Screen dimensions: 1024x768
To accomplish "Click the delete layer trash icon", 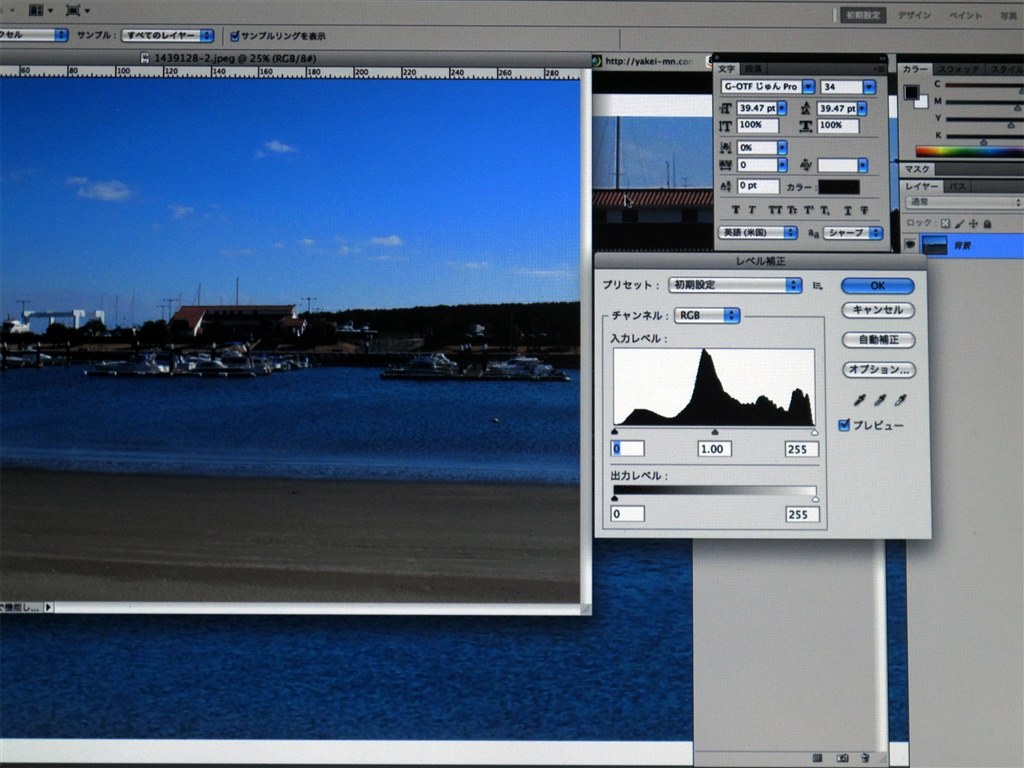I will pos(865,758).
